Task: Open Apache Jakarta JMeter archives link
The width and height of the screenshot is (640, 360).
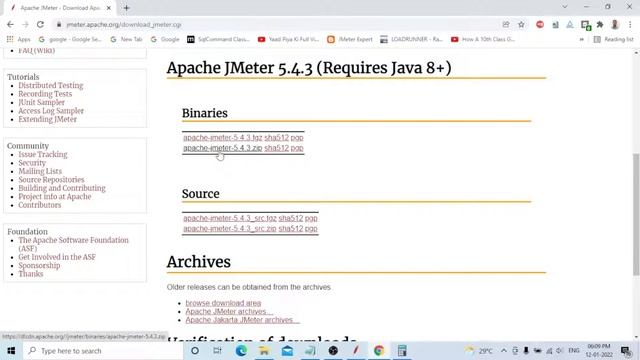Action: click(242, 320)
